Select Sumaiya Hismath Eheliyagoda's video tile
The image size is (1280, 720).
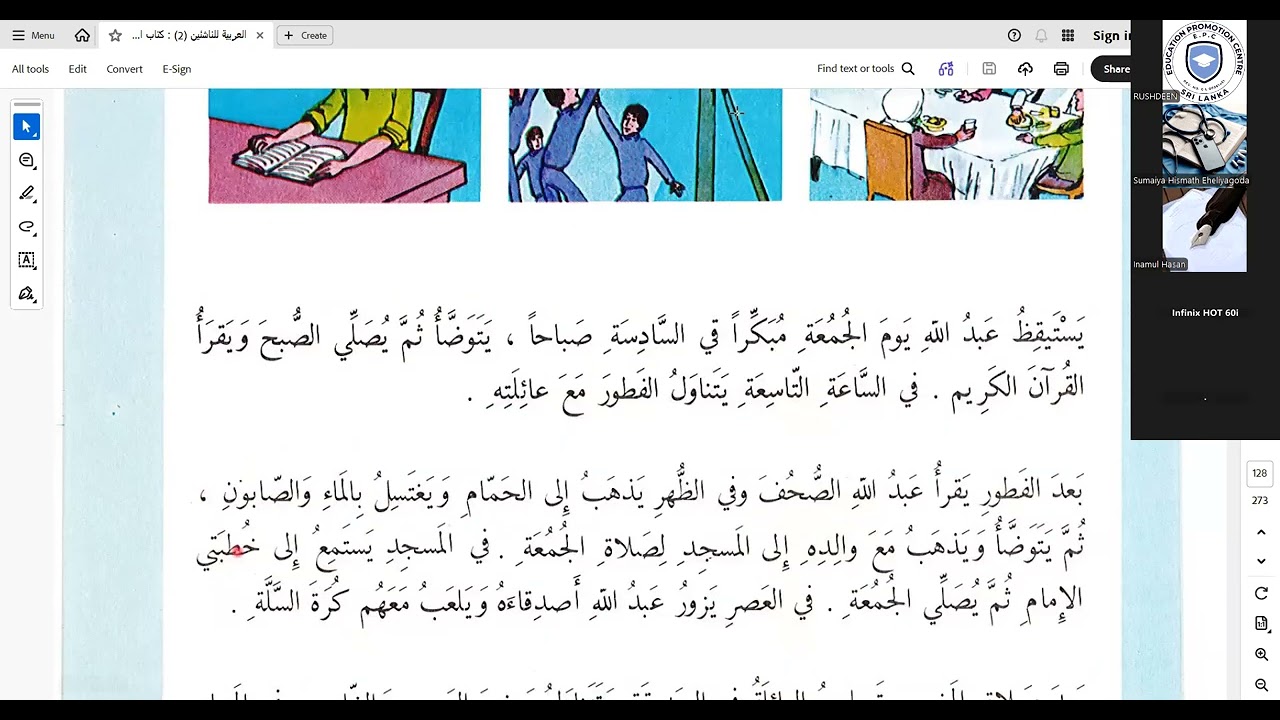click(1204, 145)
